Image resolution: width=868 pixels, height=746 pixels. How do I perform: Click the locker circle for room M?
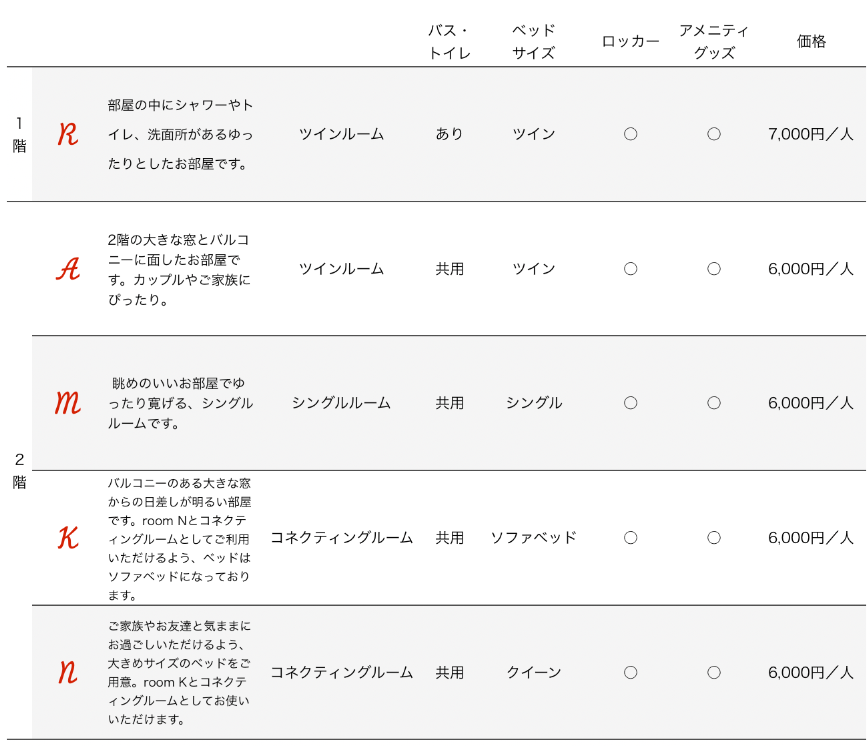(x=631, y=403)
